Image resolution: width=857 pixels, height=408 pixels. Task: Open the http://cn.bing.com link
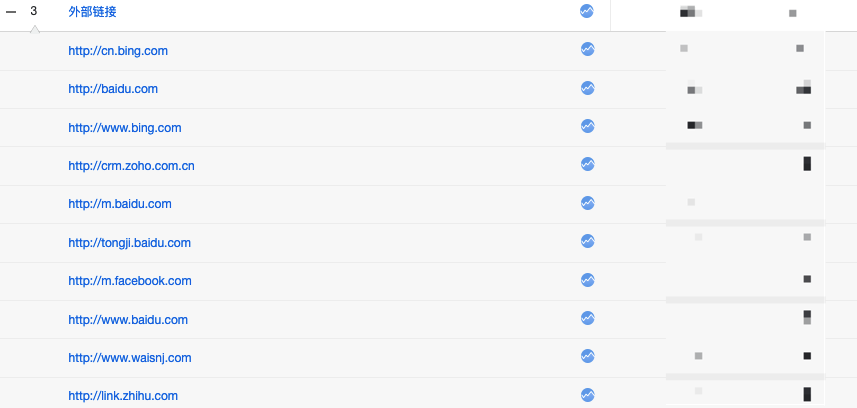point(118,51)
